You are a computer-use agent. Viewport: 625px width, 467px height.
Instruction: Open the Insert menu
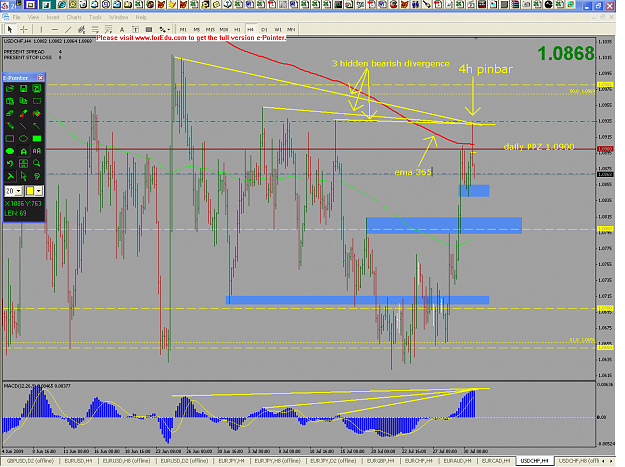(53, 17)
